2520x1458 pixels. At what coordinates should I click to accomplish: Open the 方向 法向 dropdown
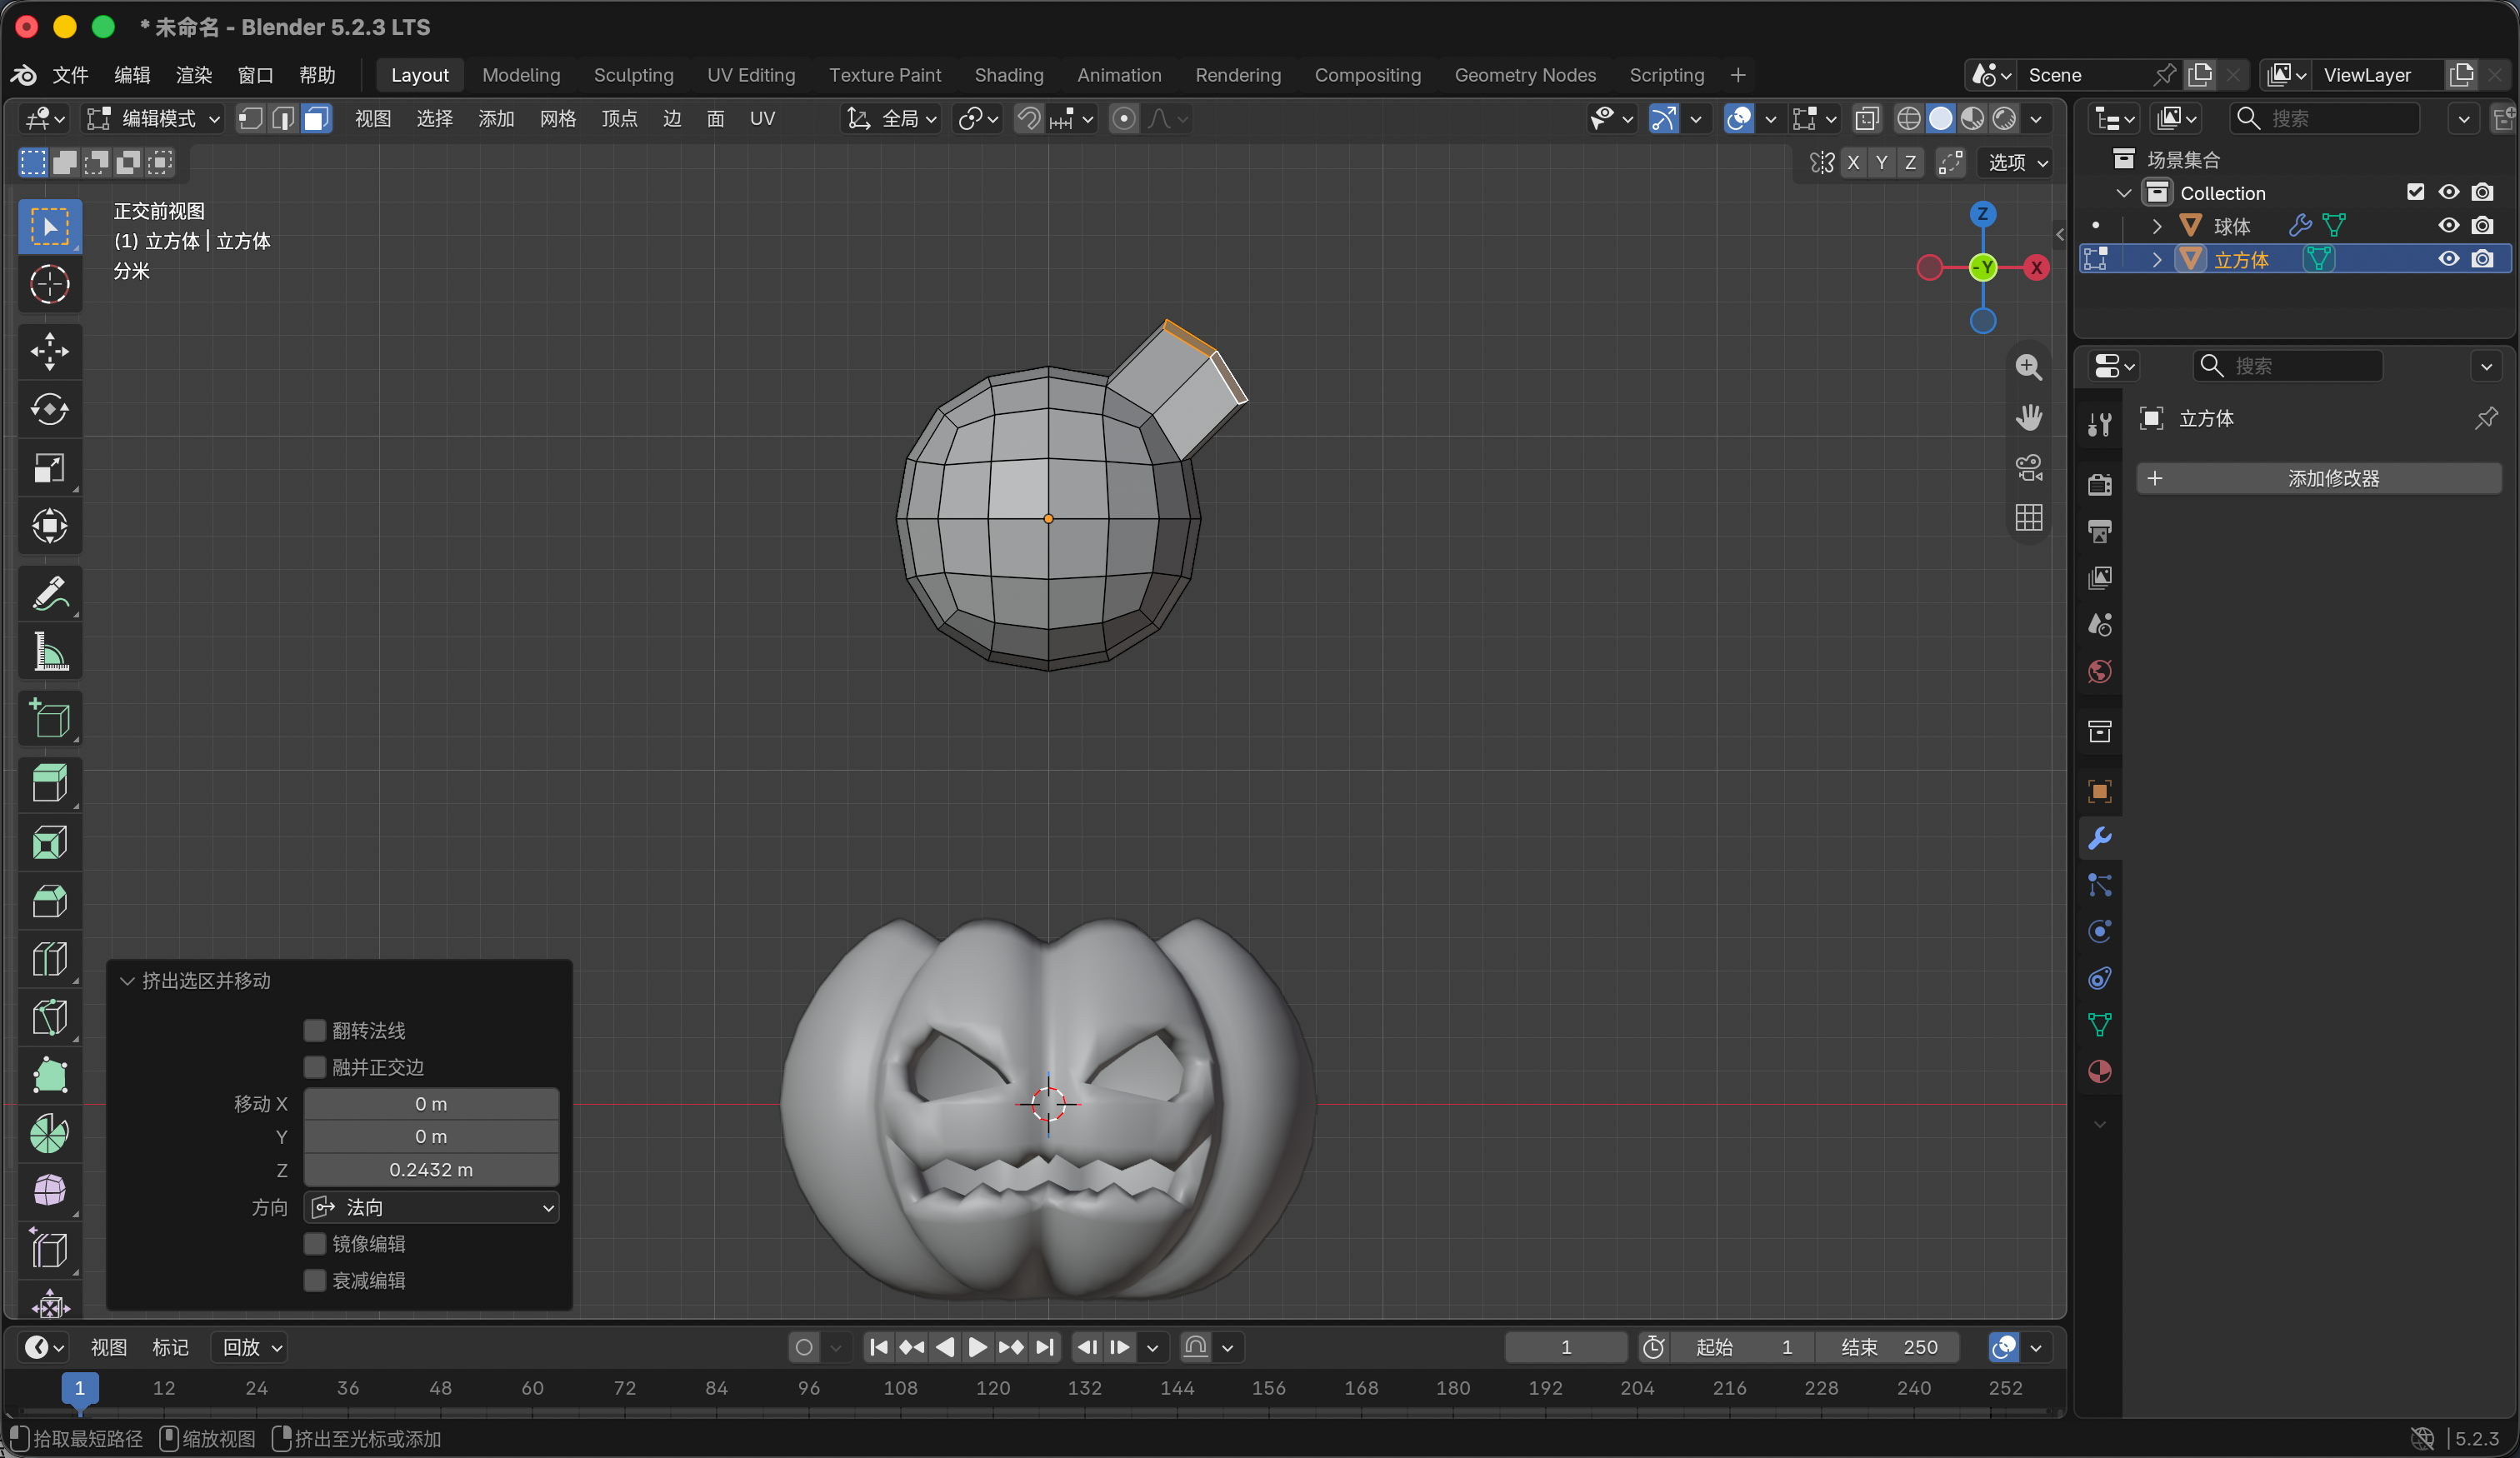pos(431,1207)
